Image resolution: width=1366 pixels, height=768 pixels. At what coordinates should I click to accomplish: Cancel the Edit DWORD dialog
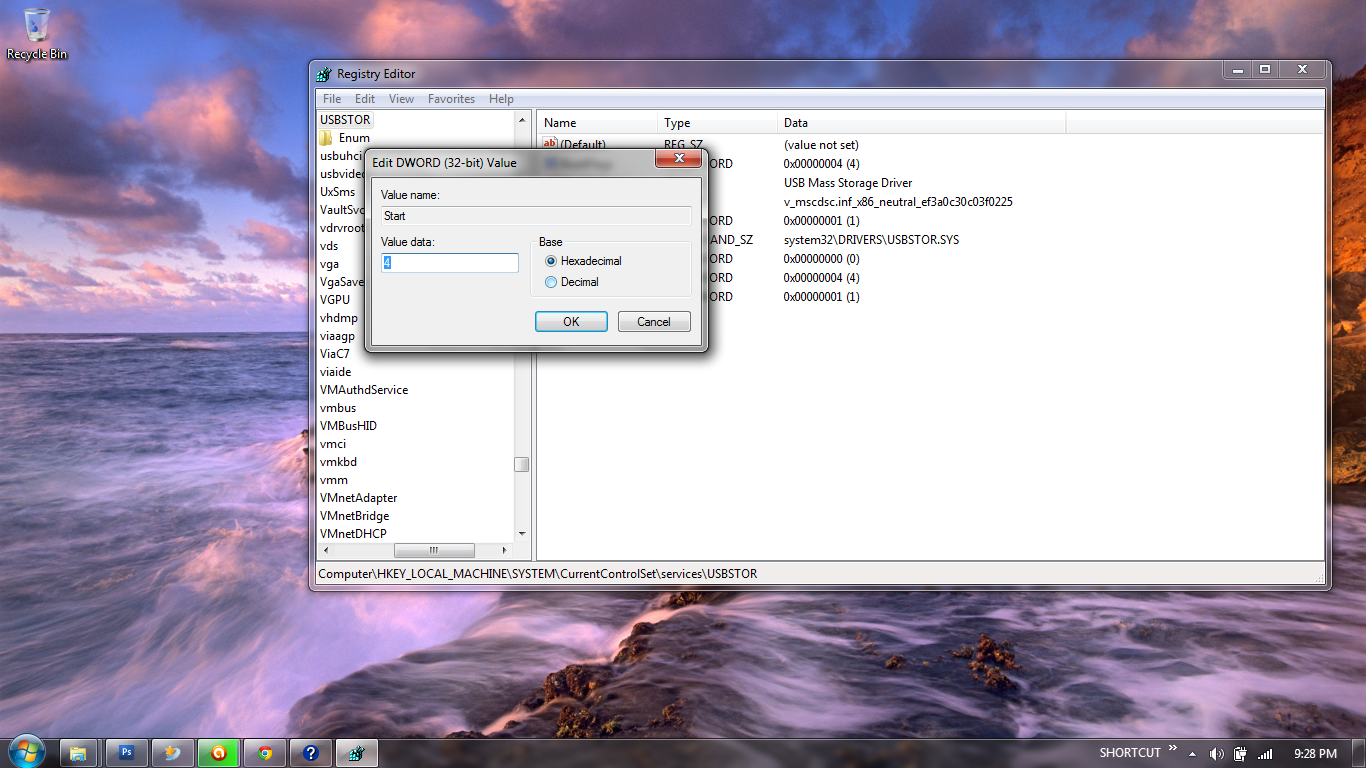pyautogui.click(x=654, y=321)
